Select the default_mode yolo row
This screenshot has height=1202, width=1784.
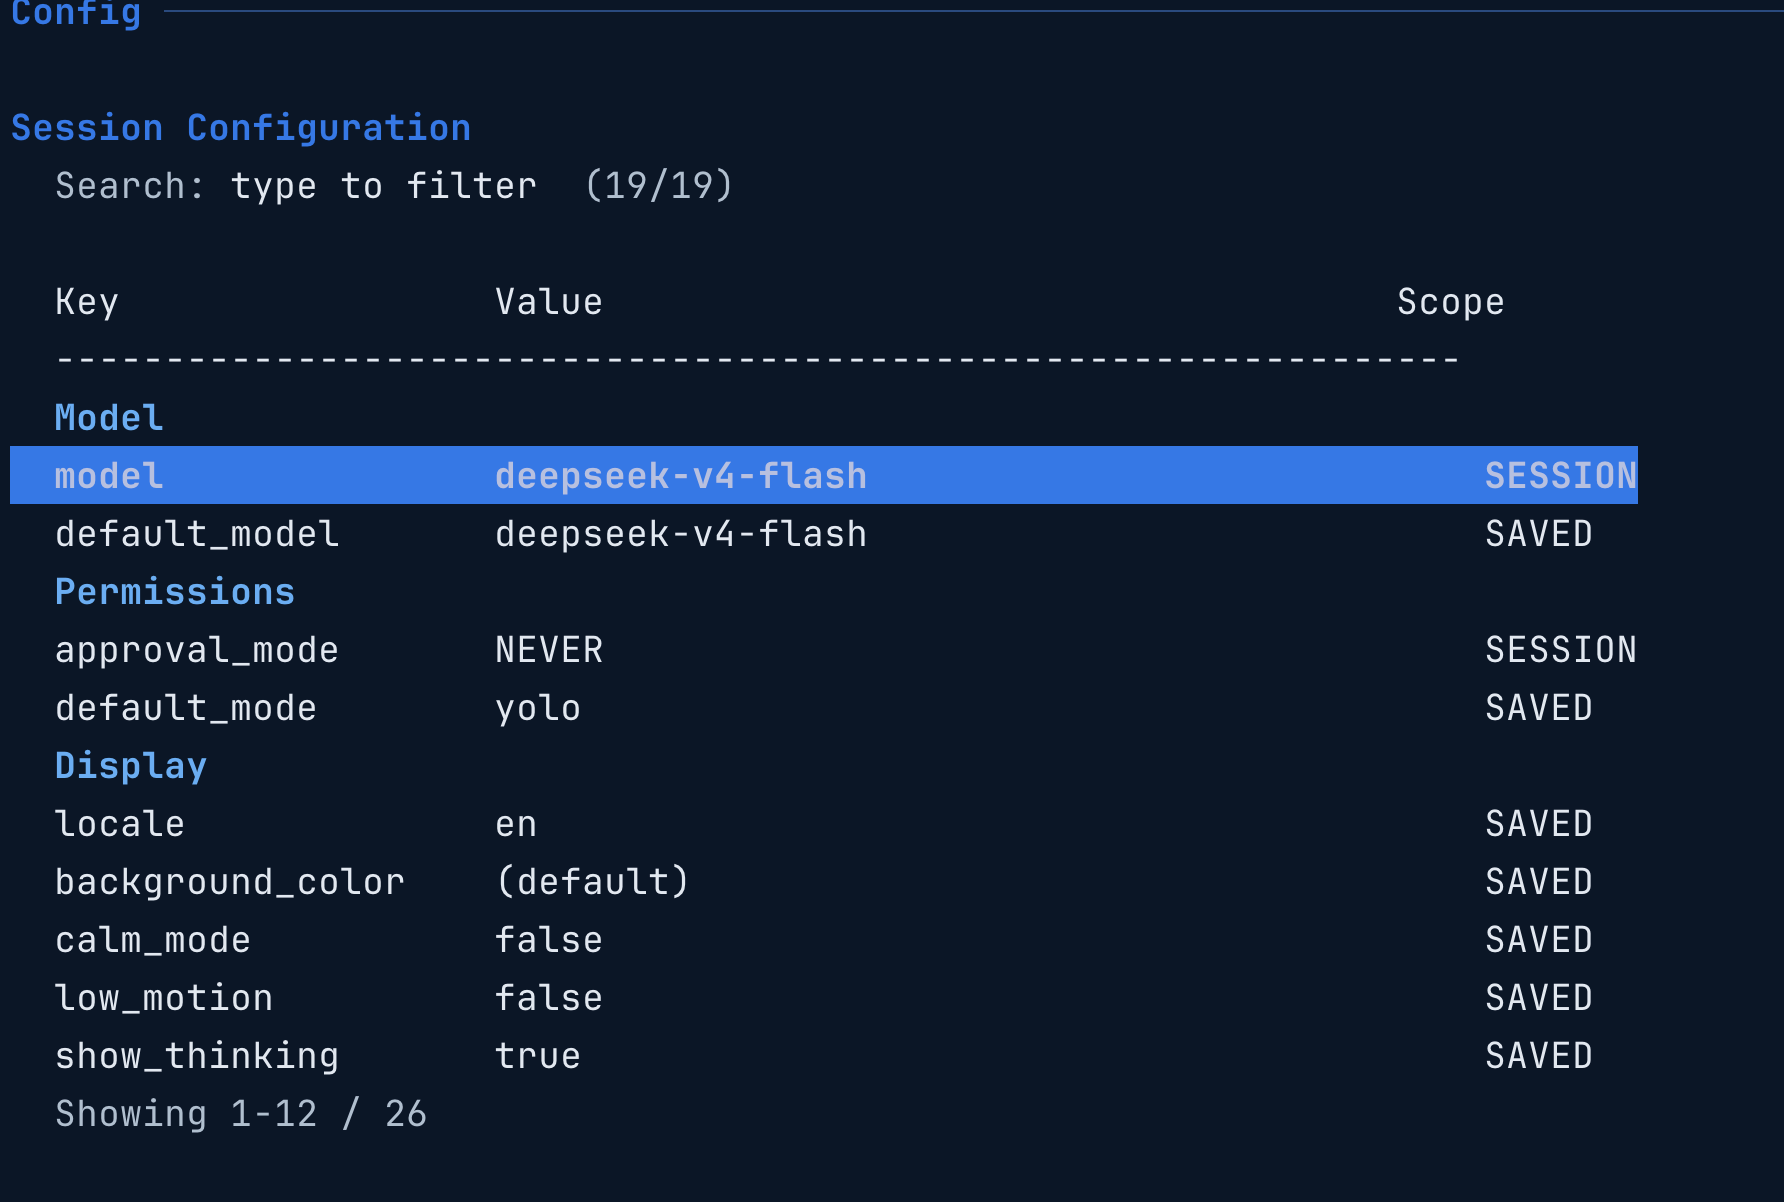pyautogui.click(x=824, y=707)
